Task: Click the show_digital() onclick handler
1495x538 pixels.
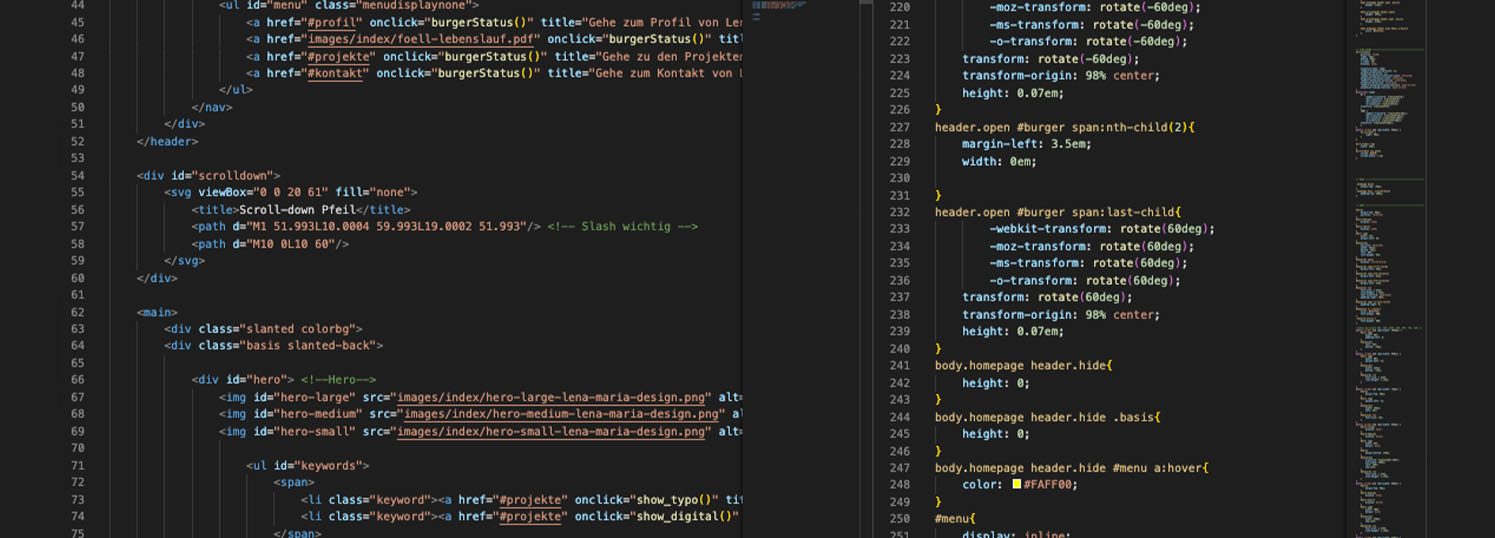Action: pyautogui.click(x=685, y=516)
